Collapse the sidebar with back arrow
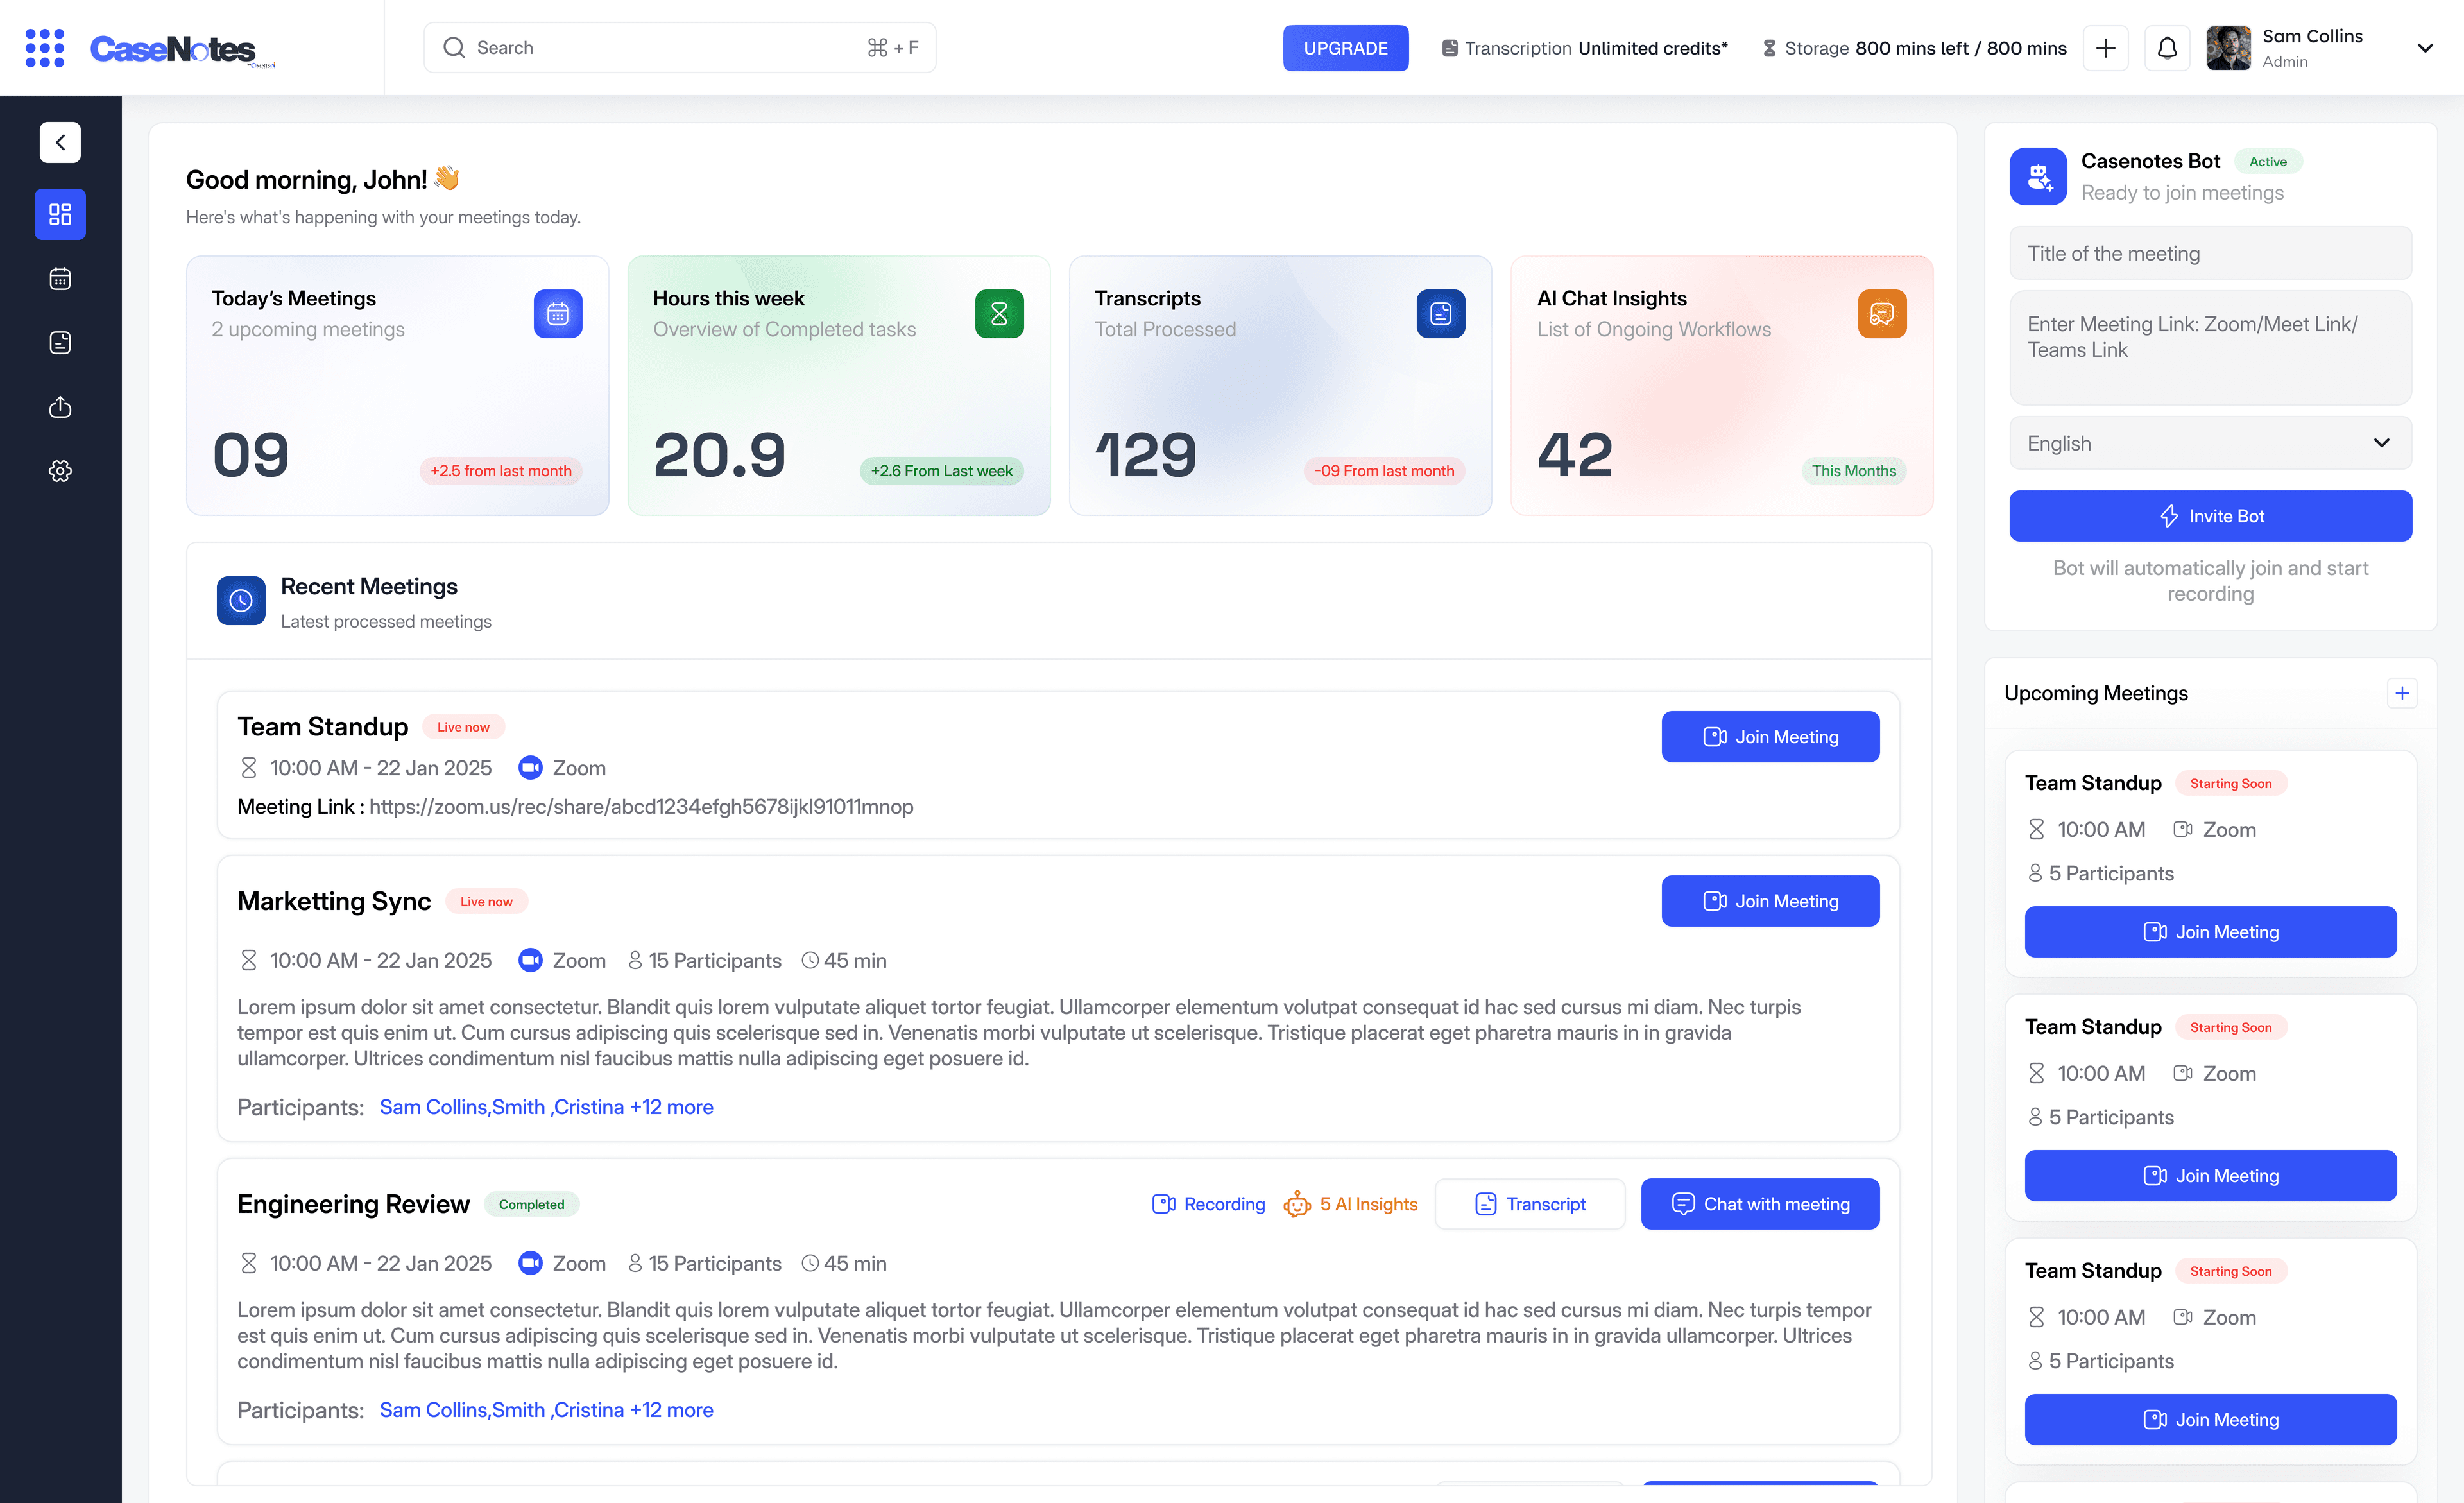This screenshot has width=2464, height=1503. tap(60, 142)
